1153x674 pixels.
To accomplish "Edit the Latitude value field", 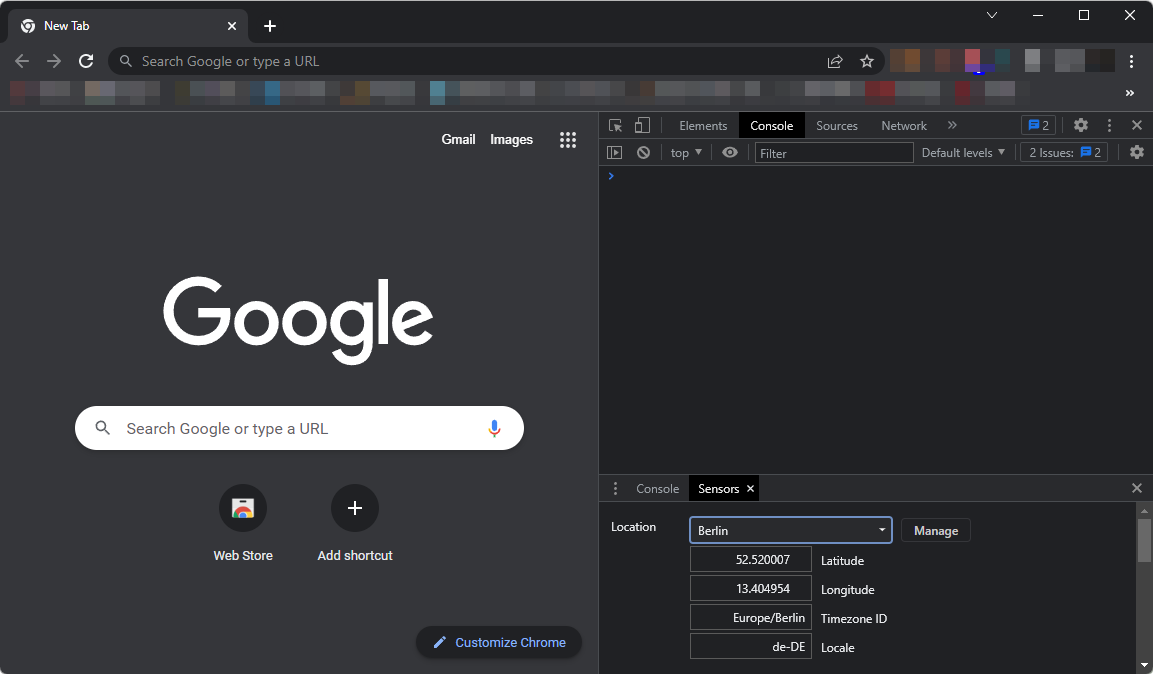I will tap(751, 559).
